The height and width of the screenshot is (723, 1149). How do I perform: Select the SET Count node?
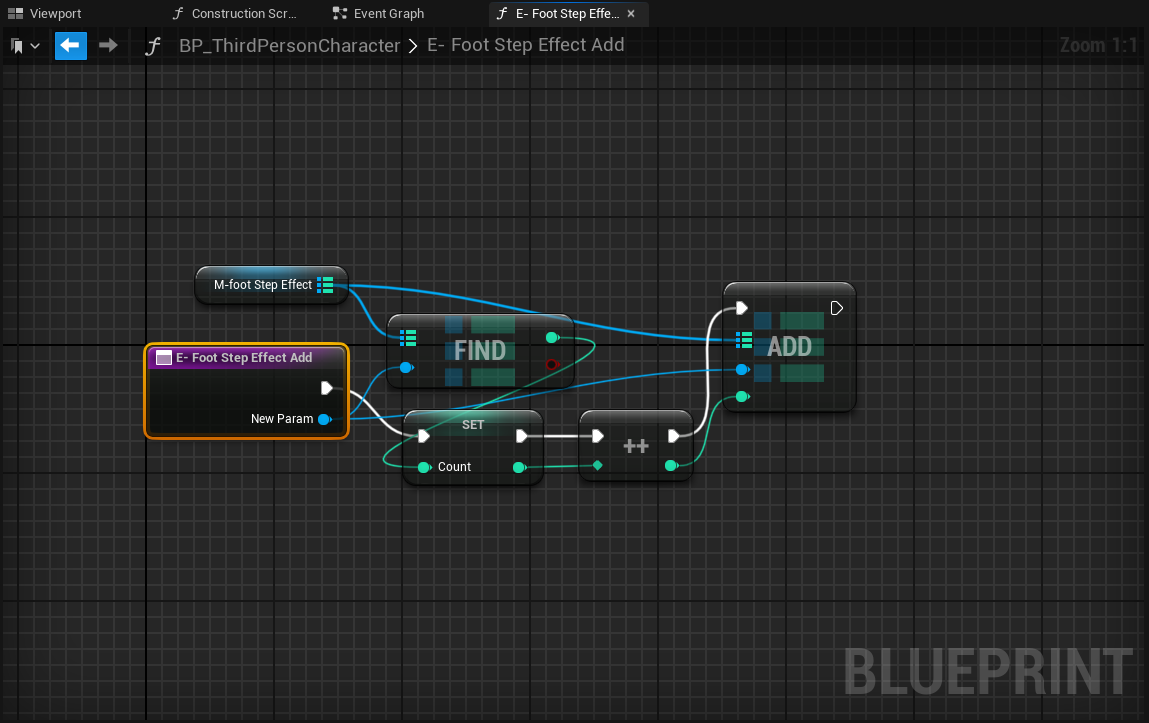click(x=473, y=447)
